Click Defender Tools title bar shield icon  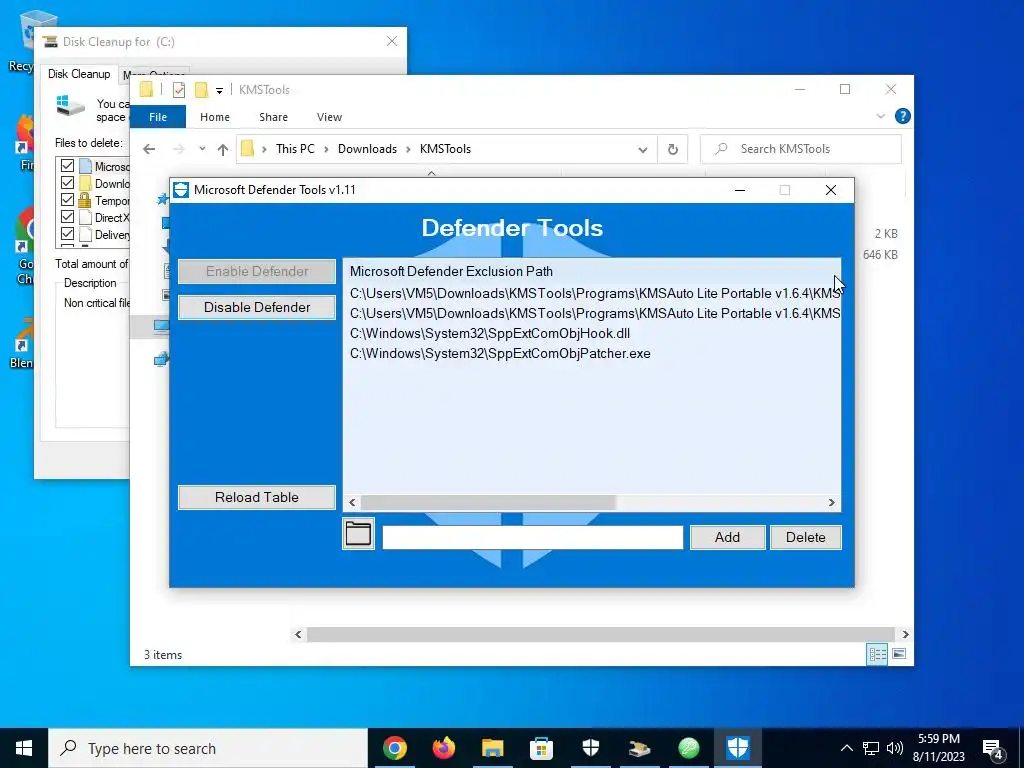click(181, 190)
